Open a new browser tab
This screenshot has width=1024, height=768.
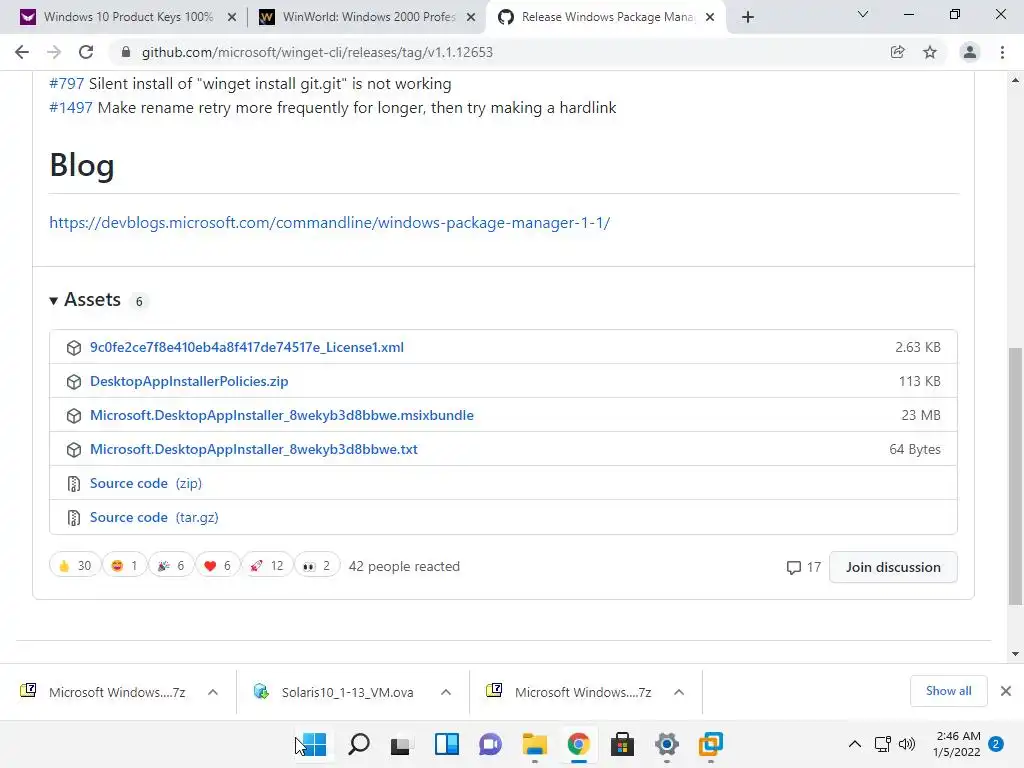point(748,17)
